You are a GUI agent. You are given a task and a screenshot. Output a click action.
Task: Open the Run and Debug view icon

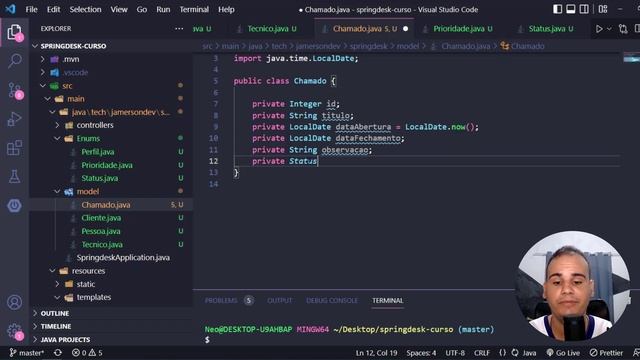[x=14, y=119]
